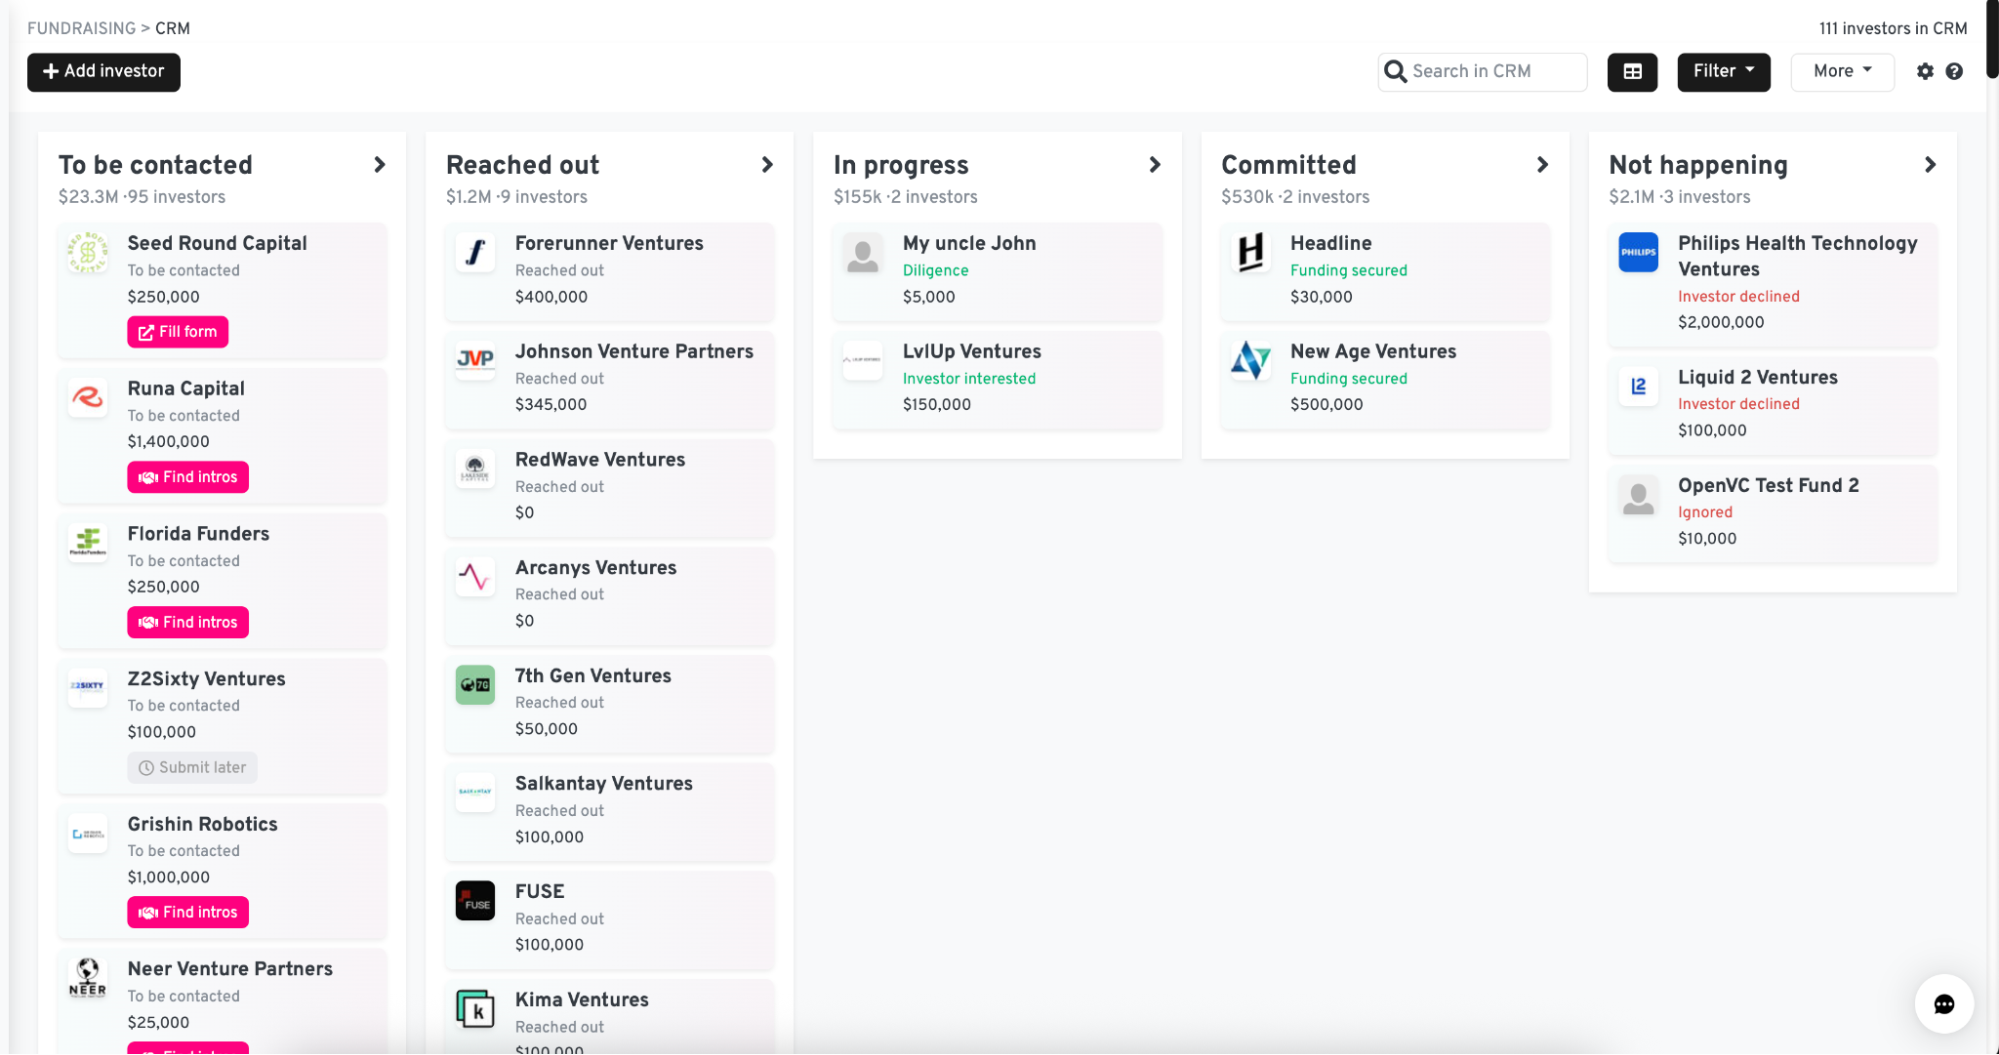
Task: Click the Liquid 2 Ventures logo
Action: 1638,386
